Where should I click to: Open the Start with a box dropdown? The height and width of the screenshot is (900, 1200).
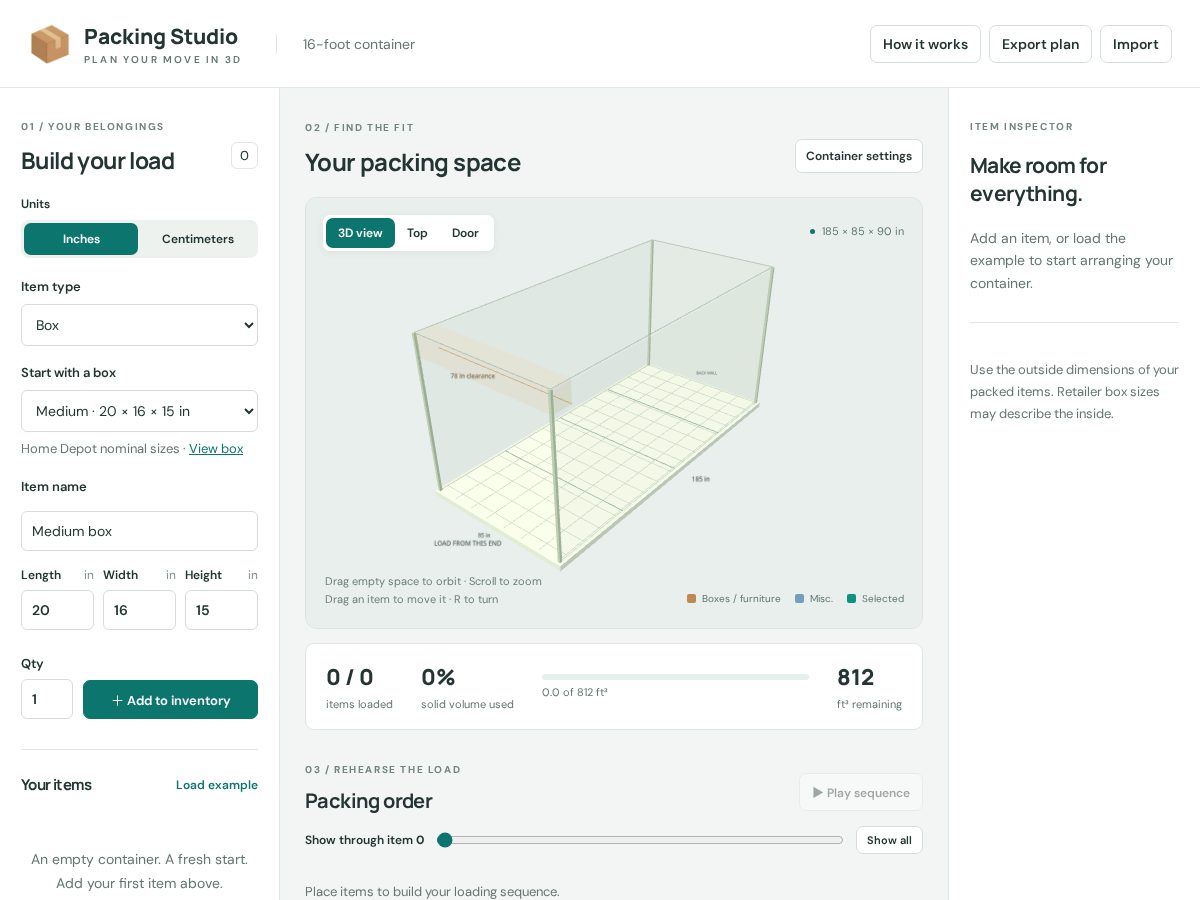pos(139,411)
